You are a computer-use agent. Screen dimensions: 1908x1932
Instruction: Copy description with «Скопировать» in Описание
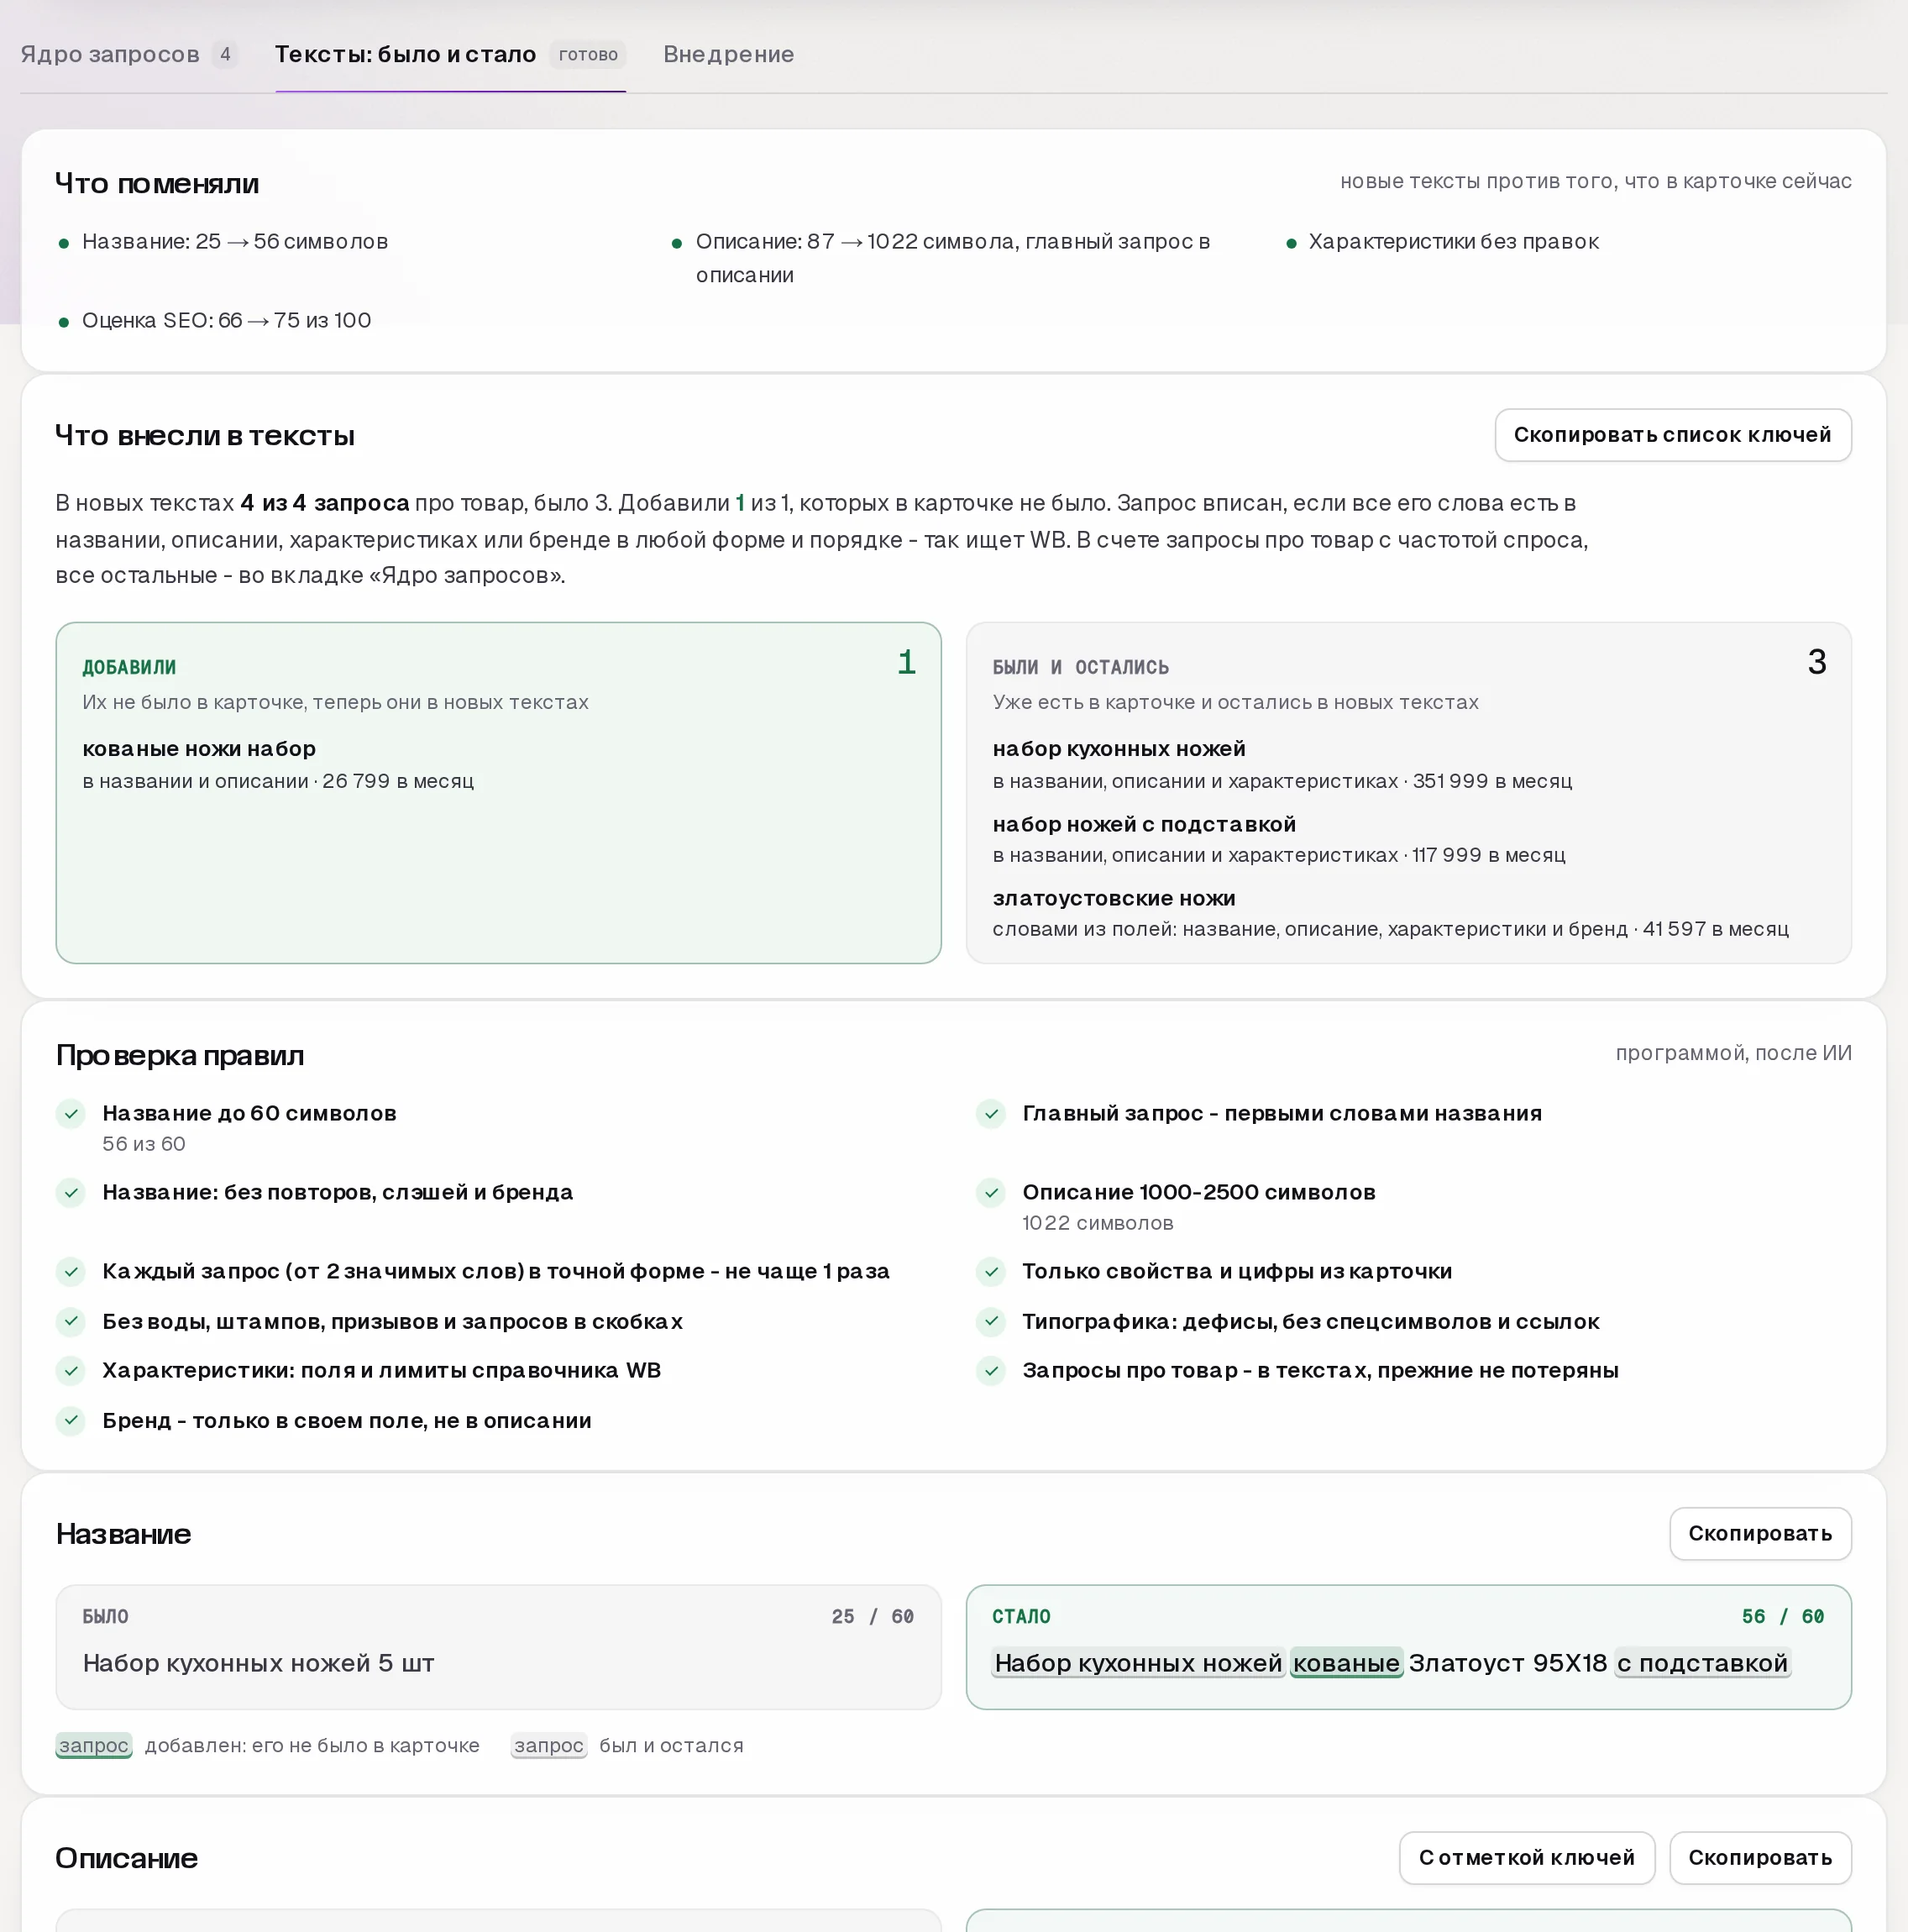pos(1759,1857)
